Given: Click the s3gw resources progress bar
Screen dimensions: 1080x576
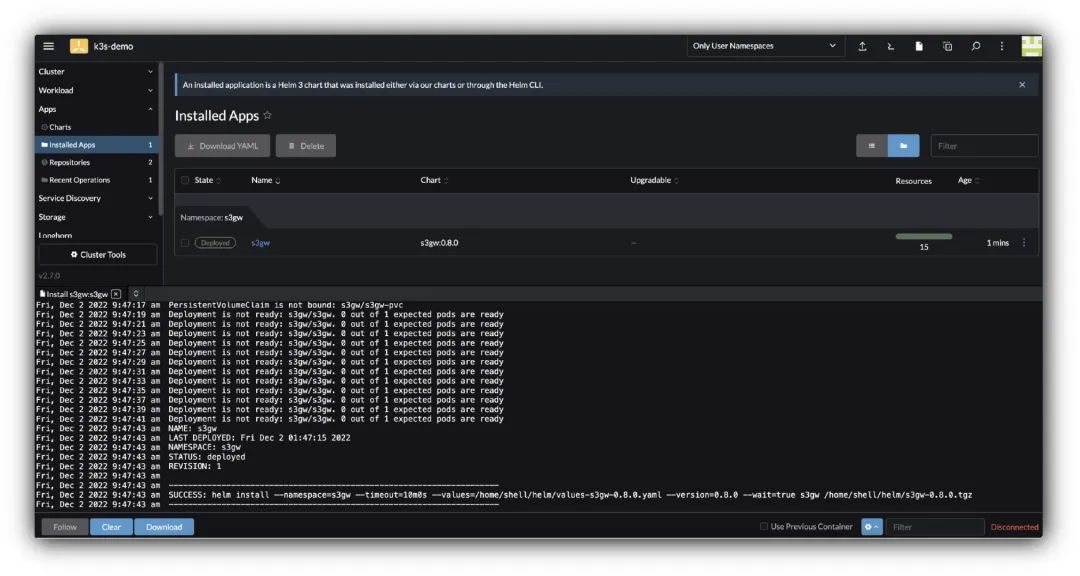Looking at the screenshot, I should point(924,236).
